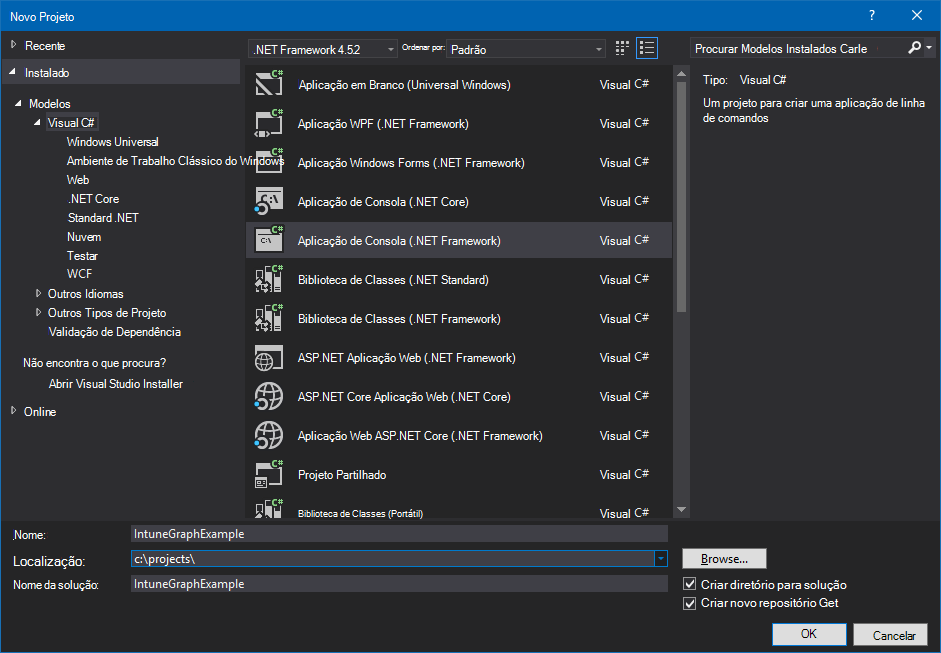Select the Standard .NET category
The height and width of the screenshot is (653, 941).
pos(103,218)
